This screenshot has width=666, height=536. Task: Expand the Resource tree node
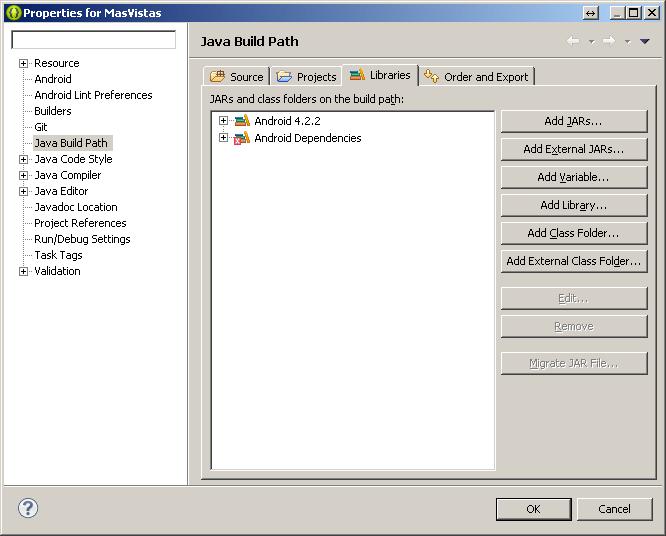click(23, 64)
